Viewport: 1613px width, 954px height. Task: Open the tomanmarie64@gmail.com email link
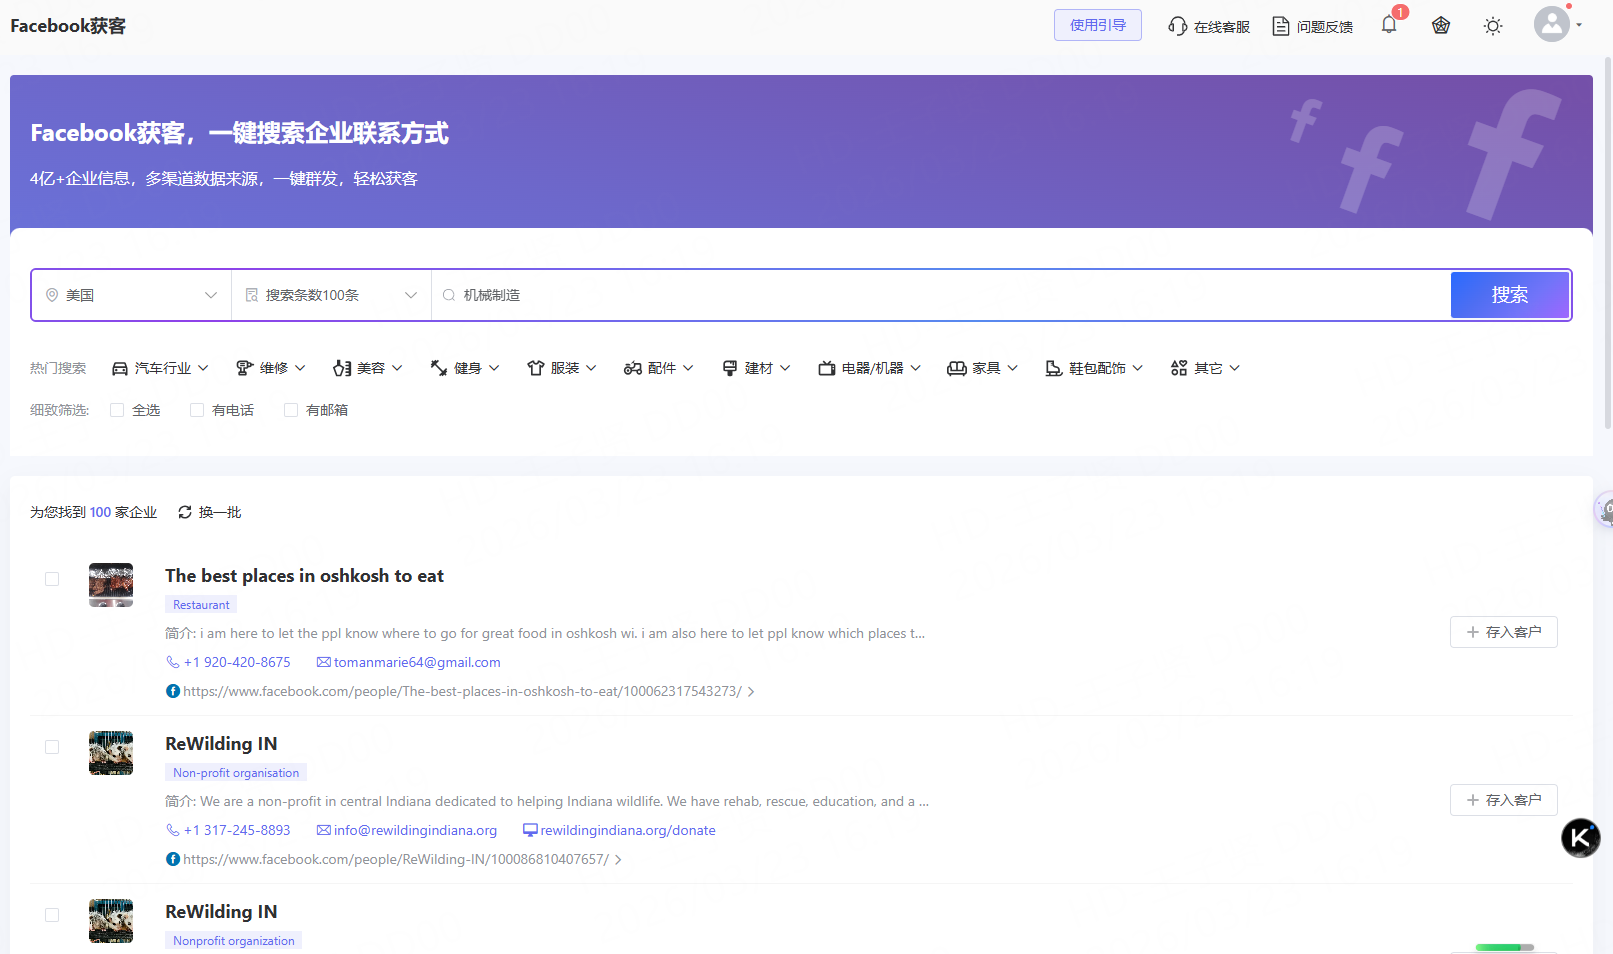(x=416, y=662)
